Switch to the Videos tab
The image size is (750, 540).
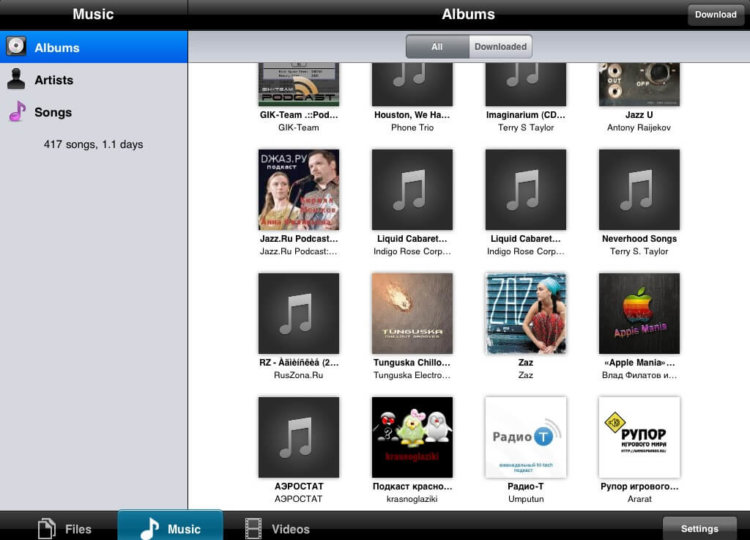point(277,529)
